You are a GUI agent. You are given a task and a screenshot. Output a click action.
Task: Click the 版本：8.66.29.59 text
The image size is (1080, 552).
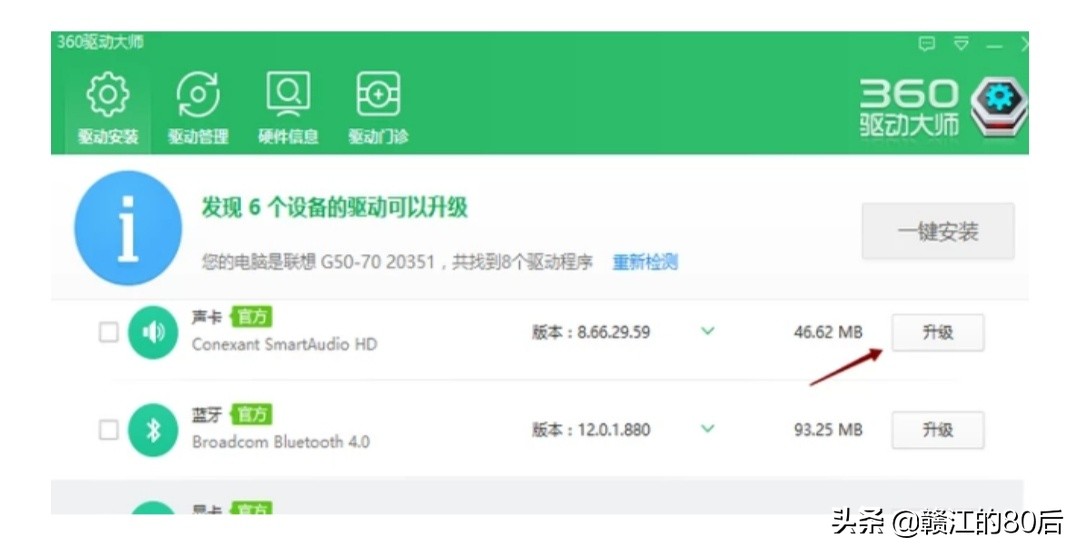point(591,332)
